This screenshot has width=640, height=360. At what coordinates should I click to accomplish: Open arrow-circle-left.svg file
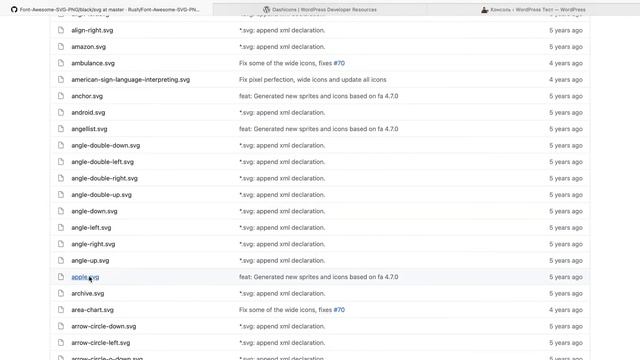pyautogui.click(x=101, y=343)
